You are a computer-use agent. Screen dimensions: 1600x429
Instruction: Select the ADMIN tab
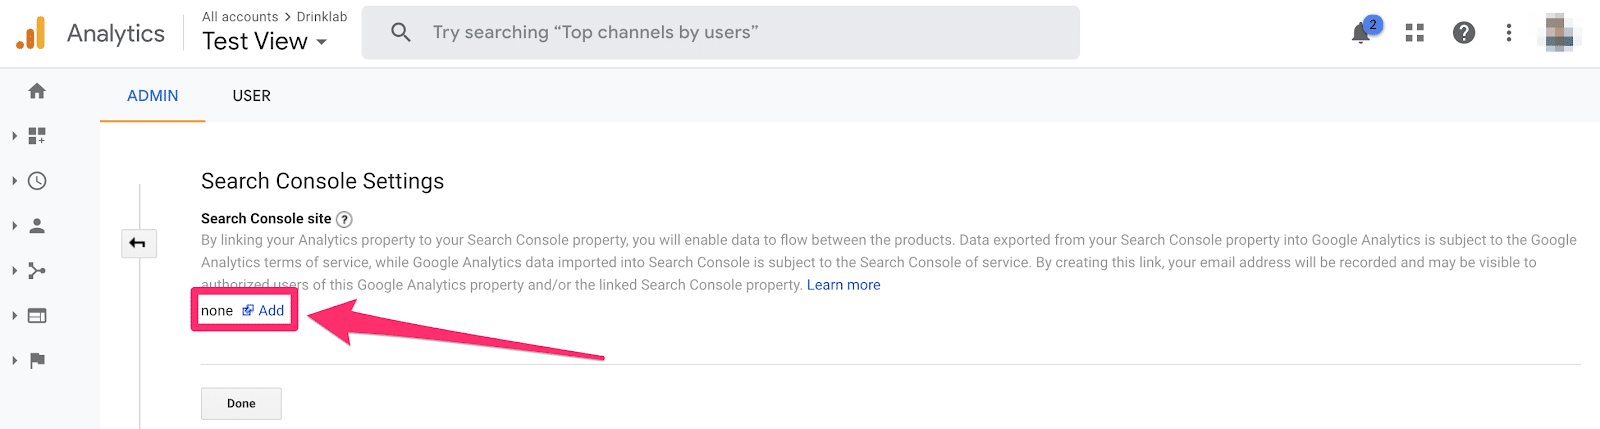(153, 96)
